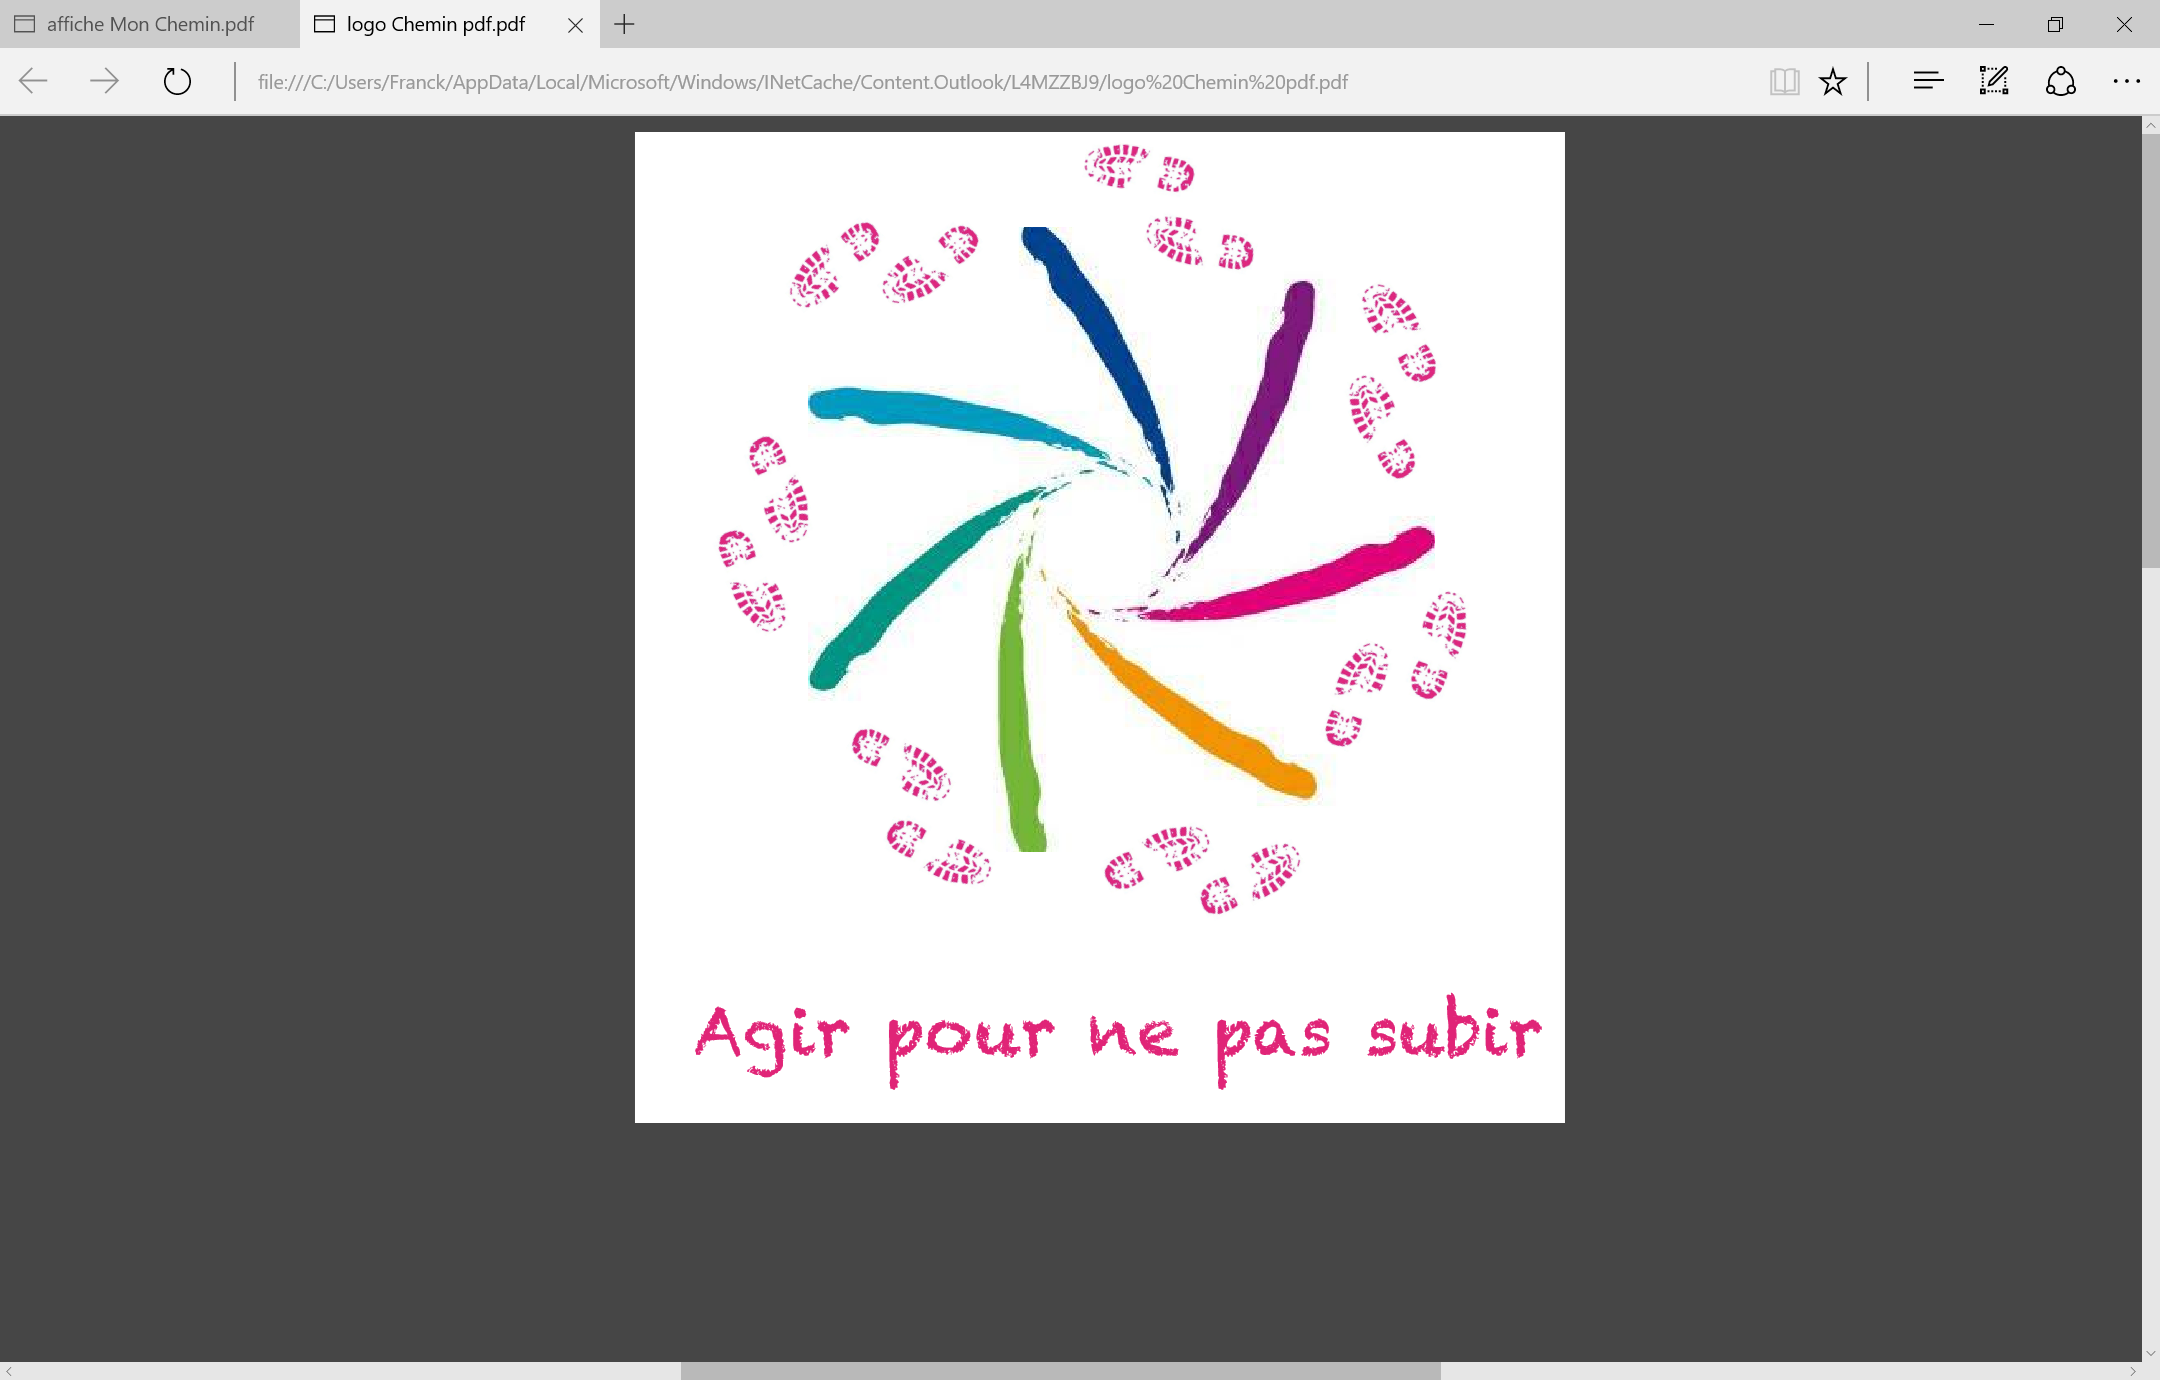Open Reading view book icon

(1784, 81)
